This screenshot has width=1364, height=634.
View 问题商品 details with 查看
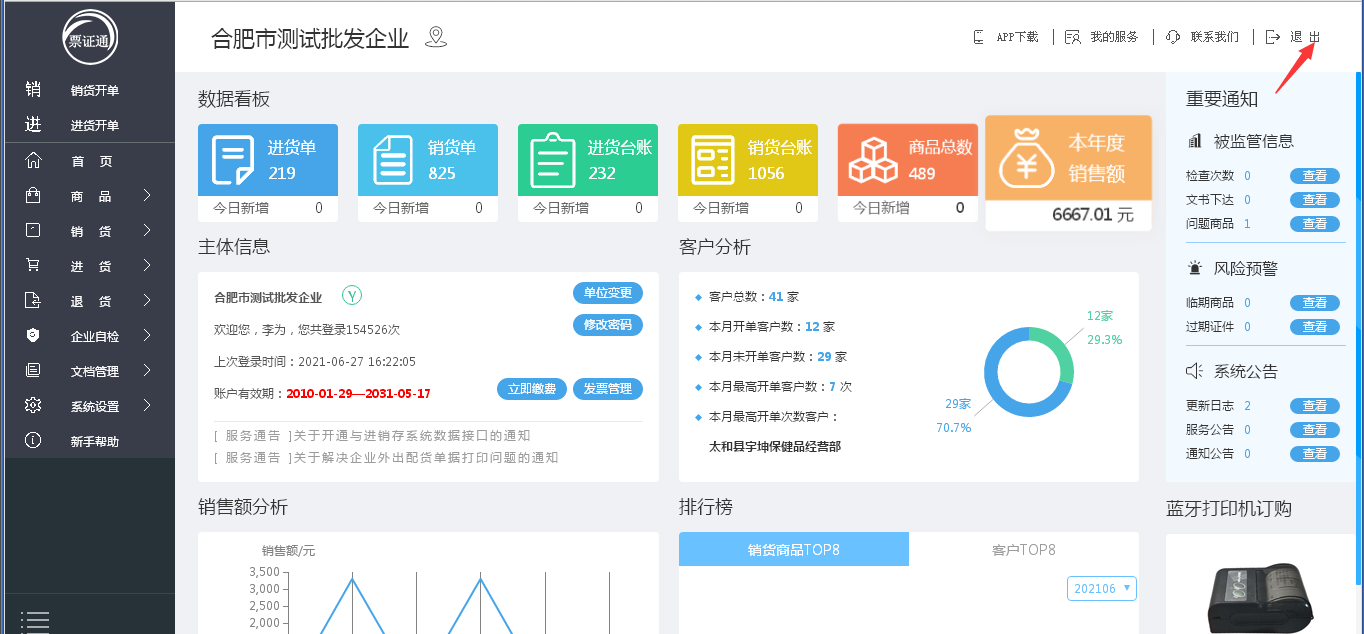point(1315,224)
